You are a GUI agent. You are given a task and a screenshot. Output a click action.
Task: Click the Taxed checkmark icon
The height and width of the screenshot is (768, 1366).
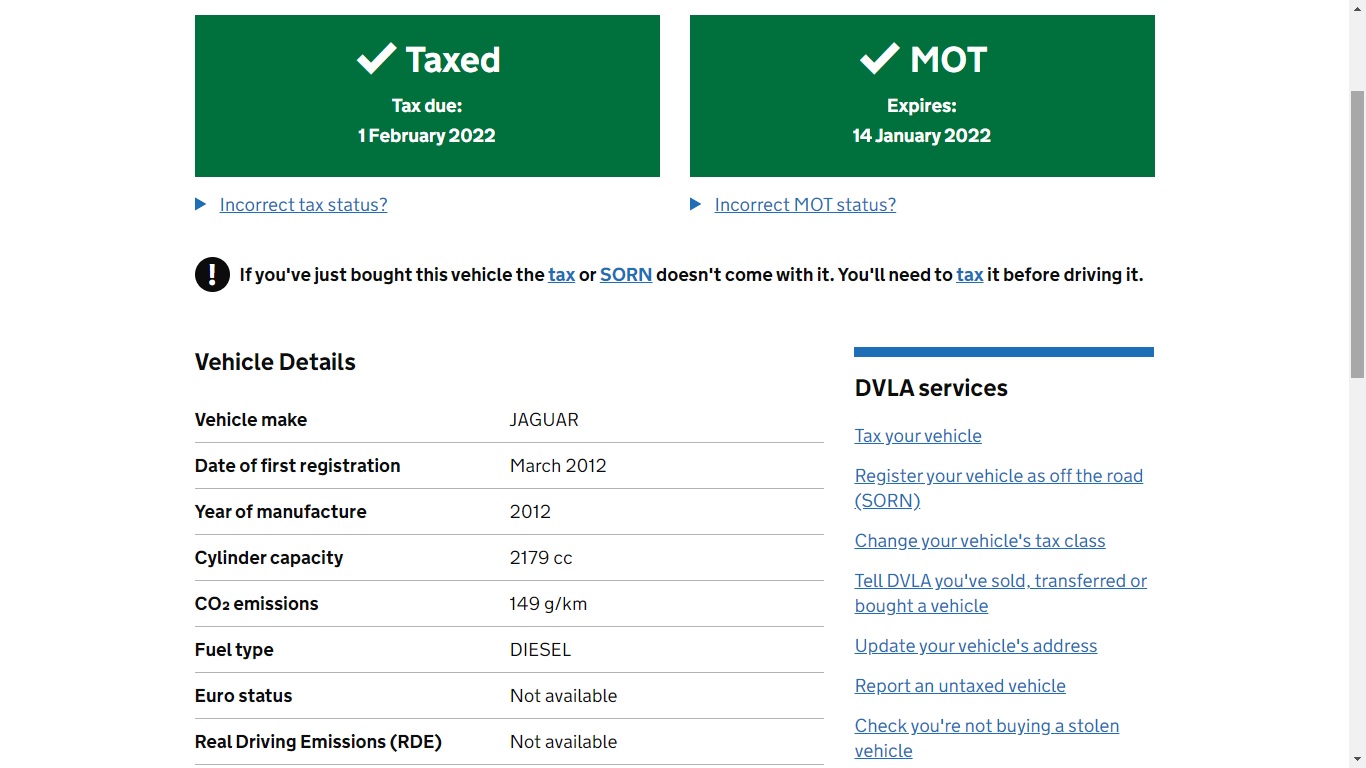[x=377, y=60]
